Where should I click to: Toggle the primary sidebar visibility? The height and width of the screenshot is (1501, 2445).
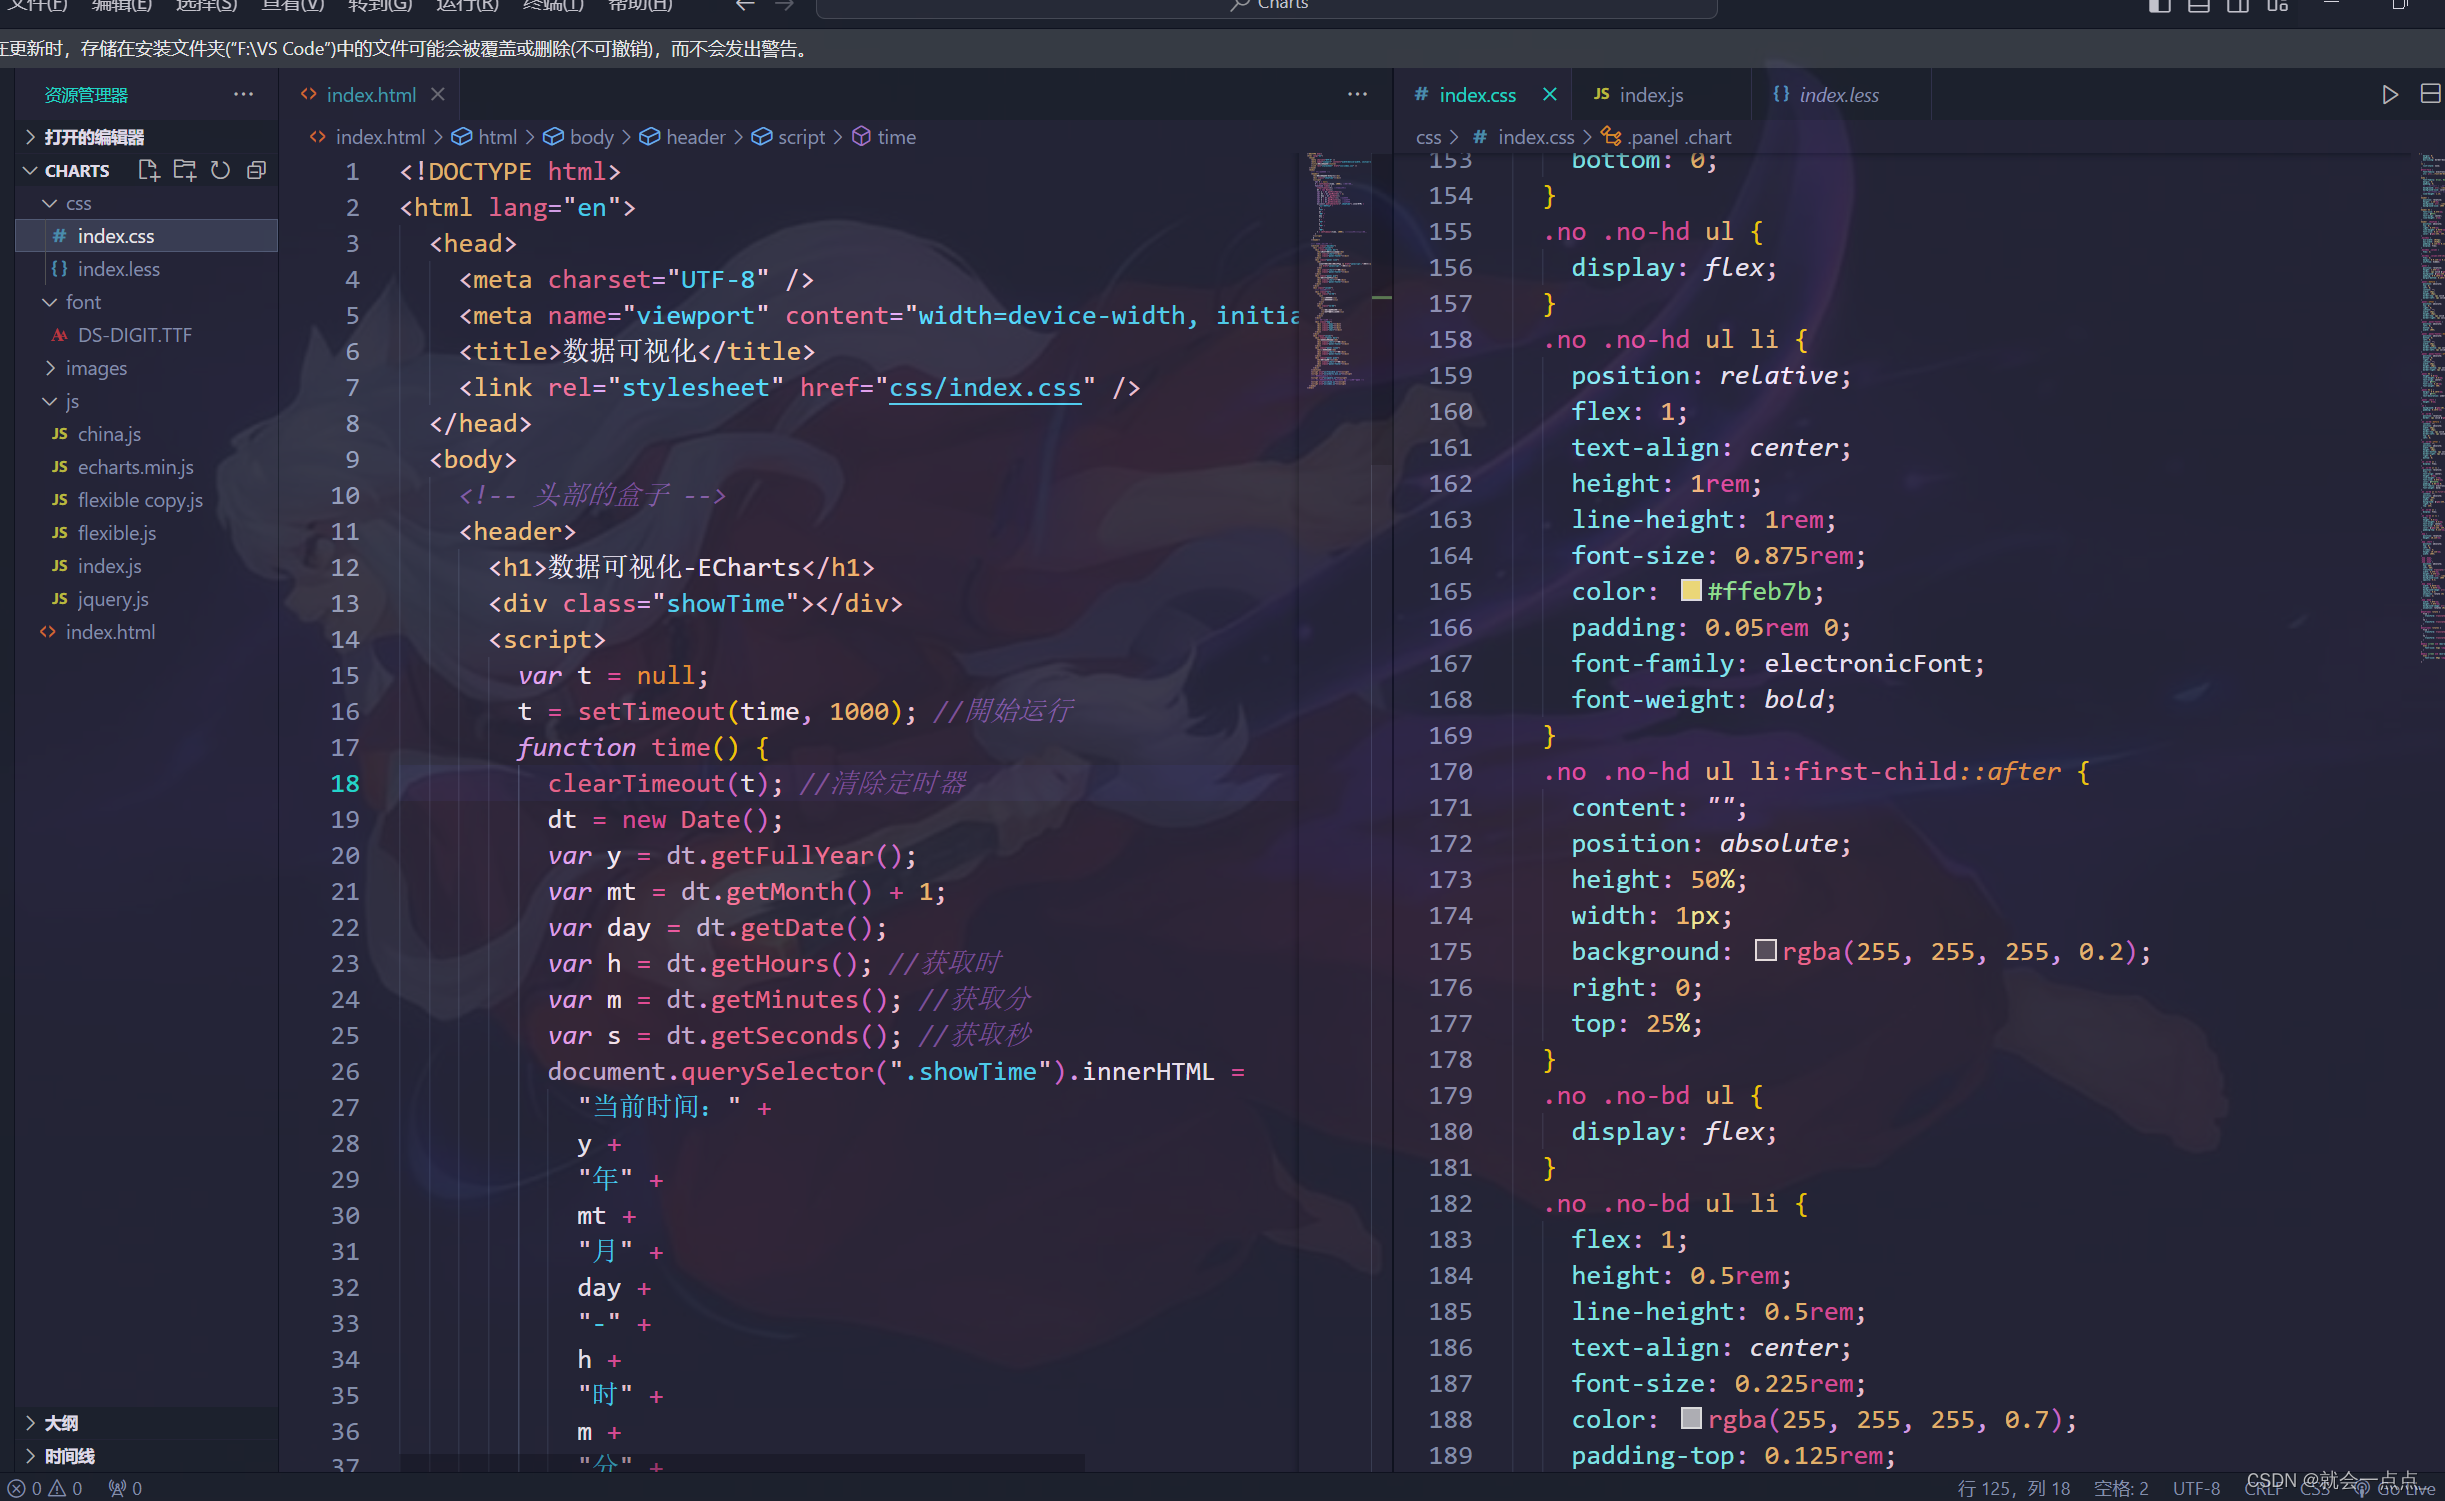(2158, 6)
